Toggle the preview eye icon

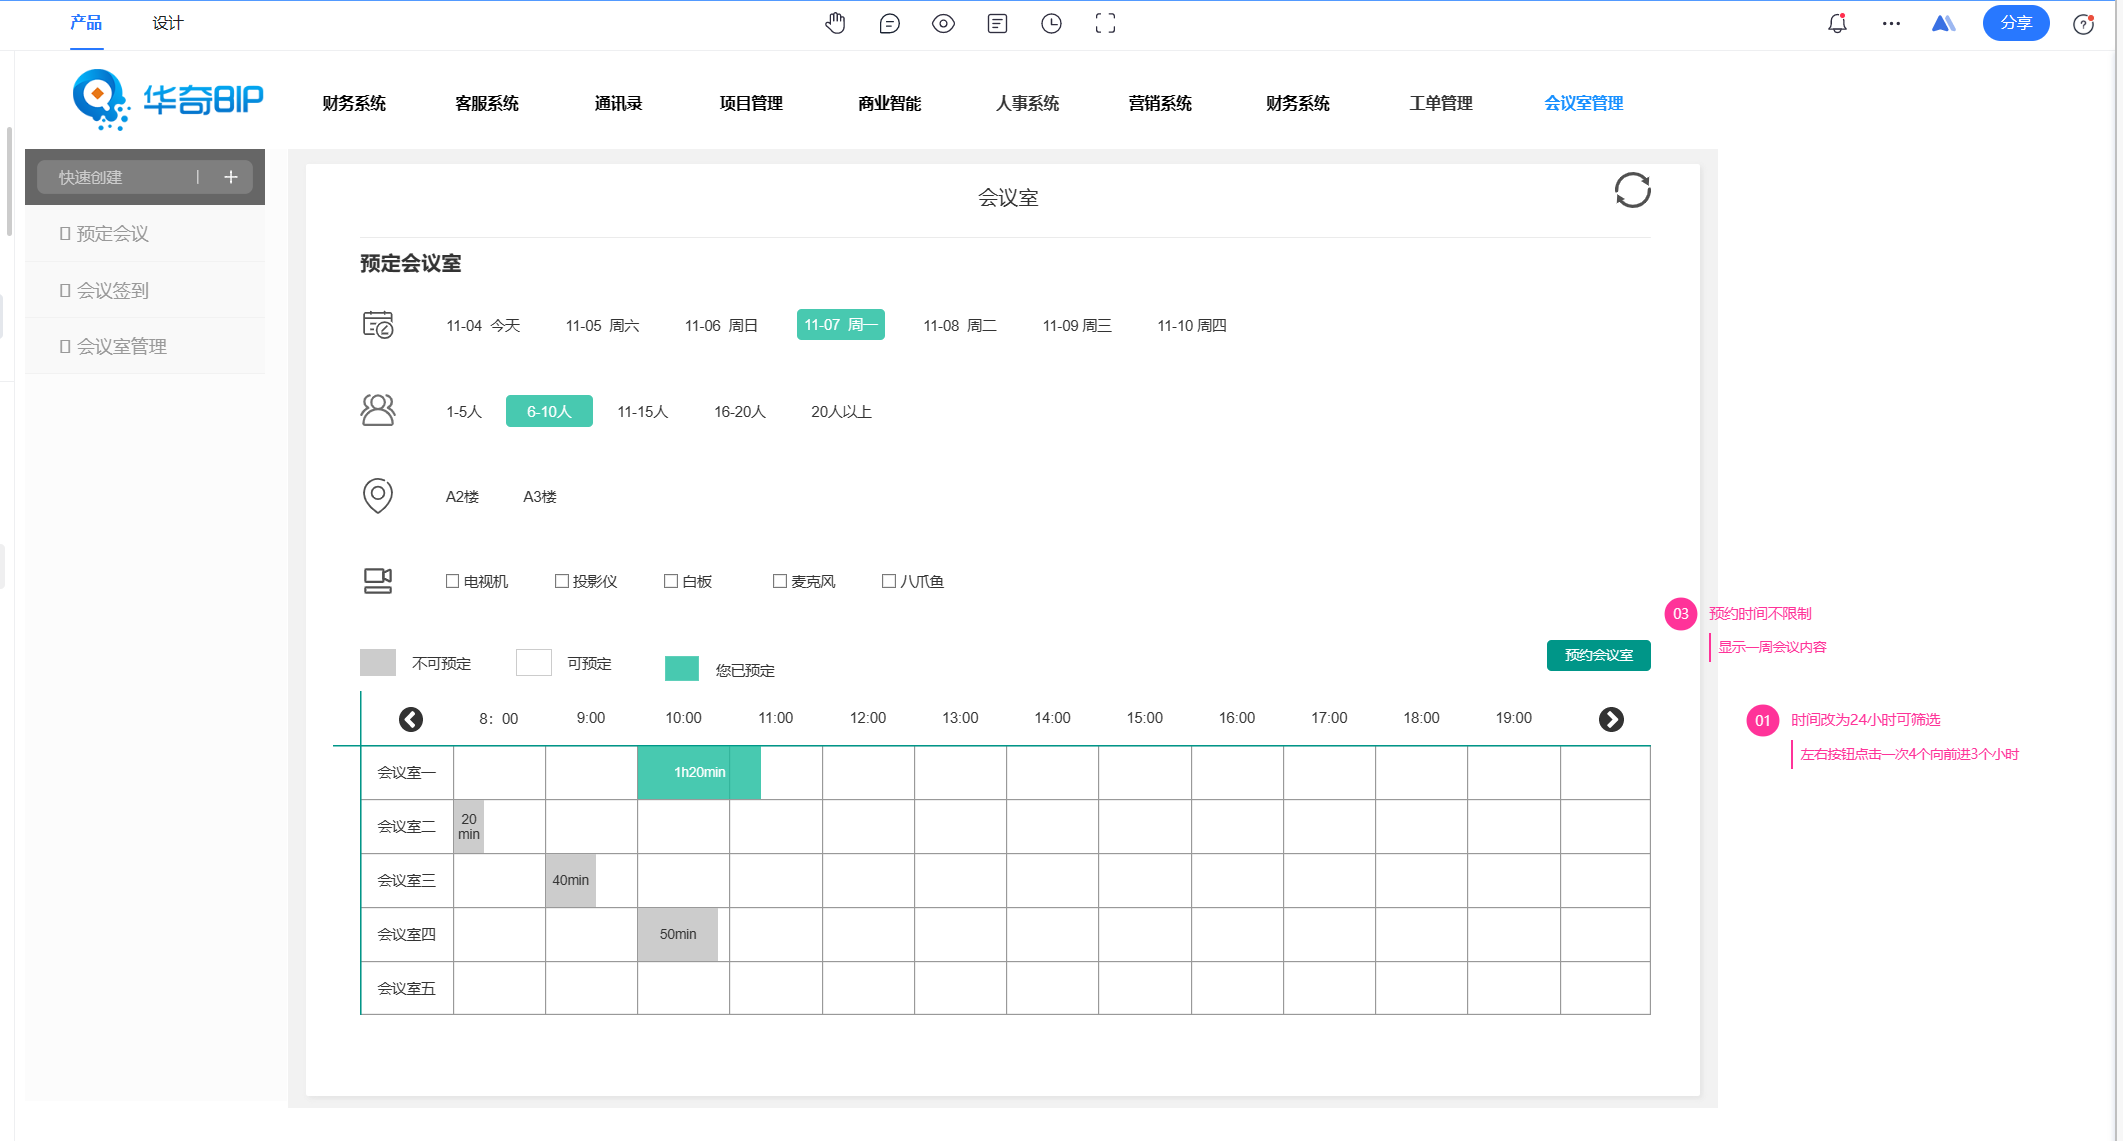(943, 24)
